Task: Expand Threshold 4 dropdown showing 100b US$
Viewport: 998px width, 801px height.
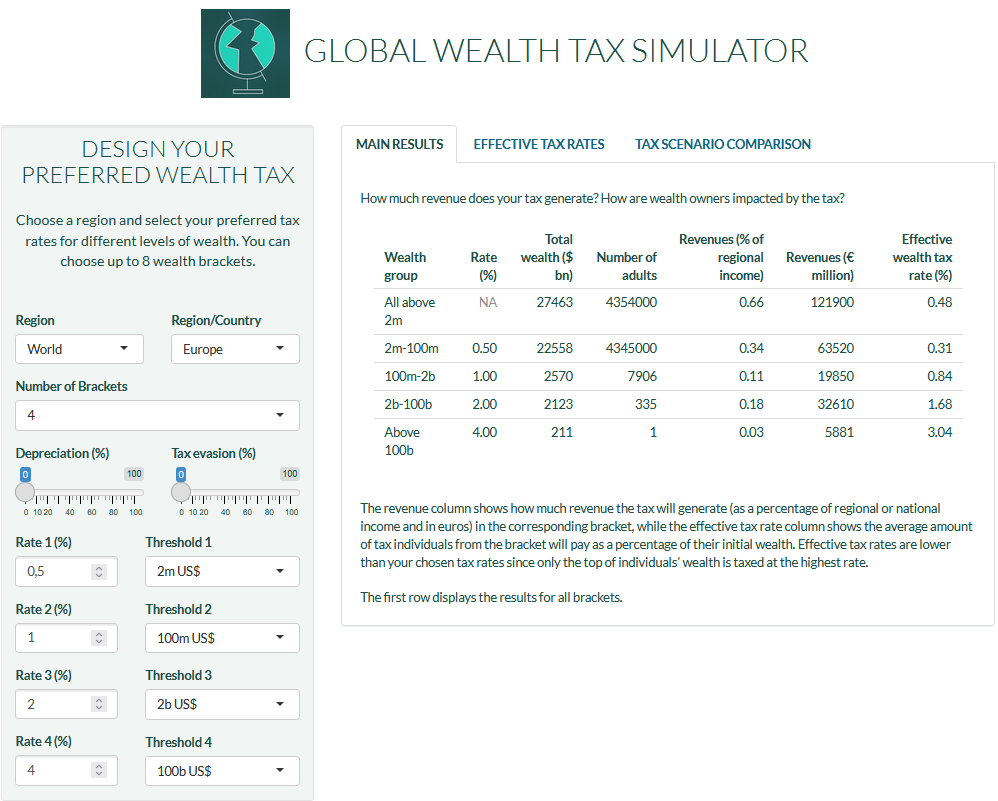Action: (x=222, y=771)
